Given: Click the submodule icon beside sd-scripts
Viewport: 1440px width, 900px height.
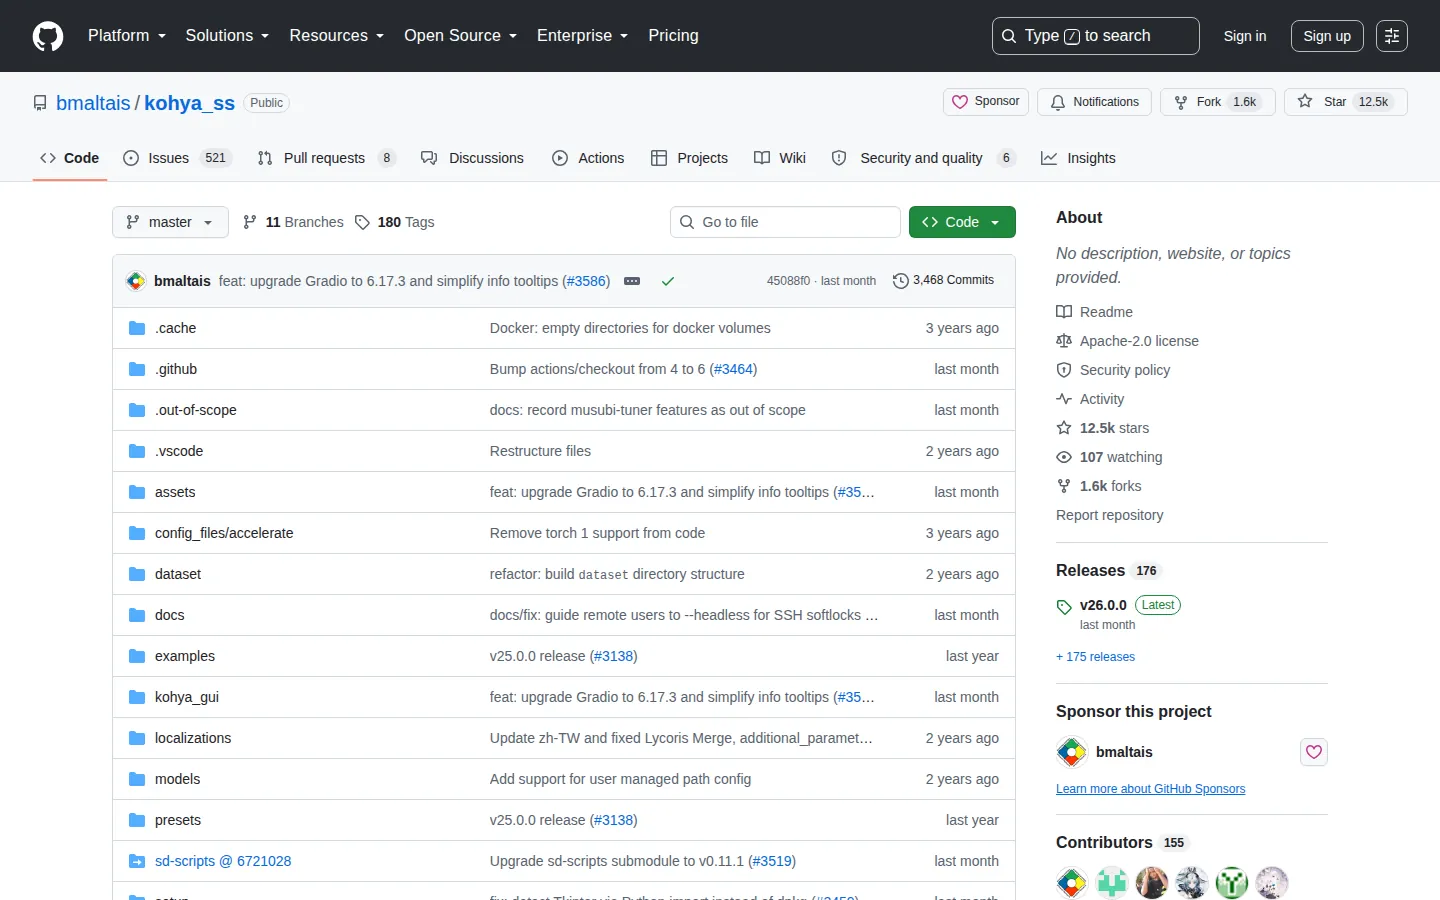Looking at the screenshot, I should (137, 861).
